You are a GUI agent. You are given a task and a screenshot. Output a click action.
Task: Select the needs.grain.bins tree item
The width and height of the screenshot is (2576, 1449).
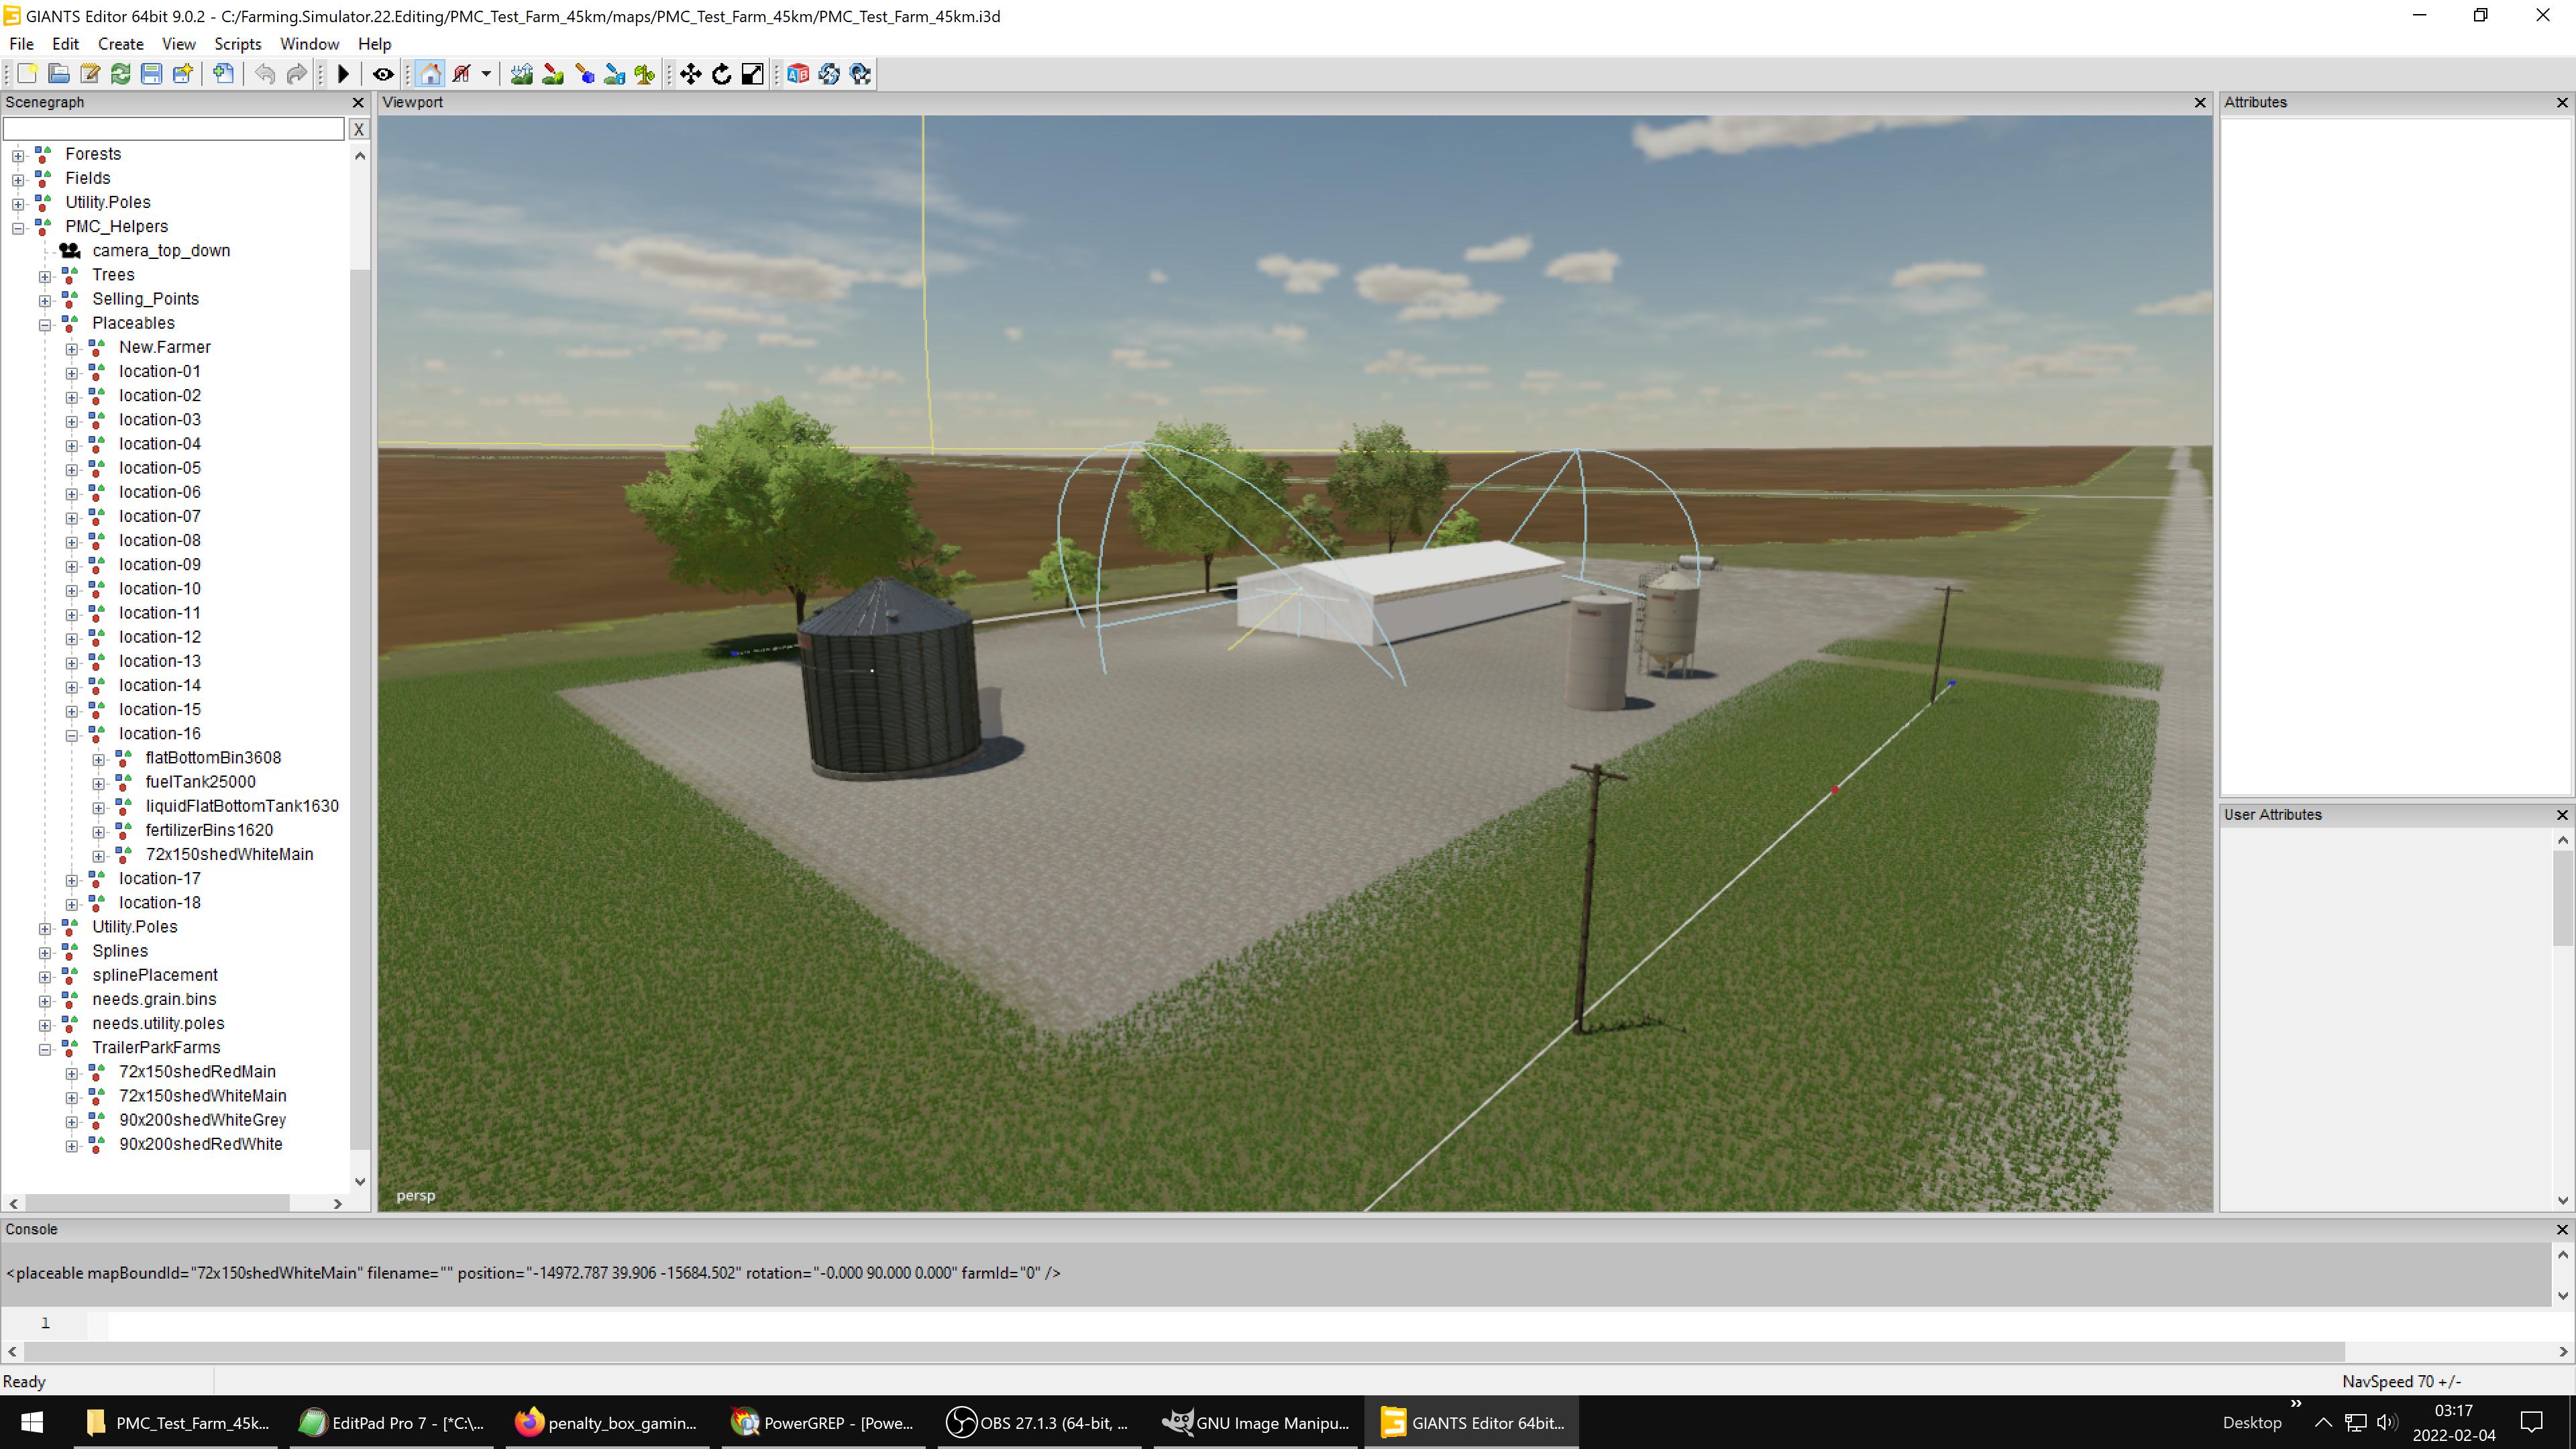154,999
